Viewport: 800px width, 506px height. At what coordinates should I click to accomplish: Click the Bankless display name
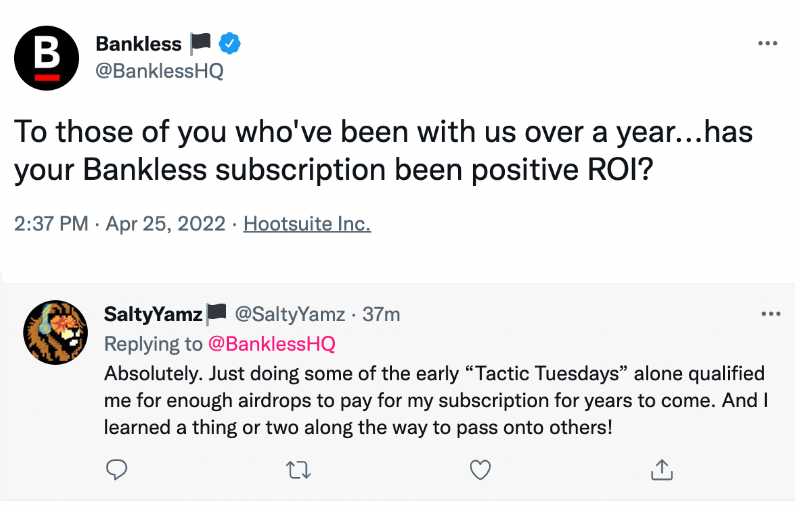pyautogui.click(x=138, y=44)
